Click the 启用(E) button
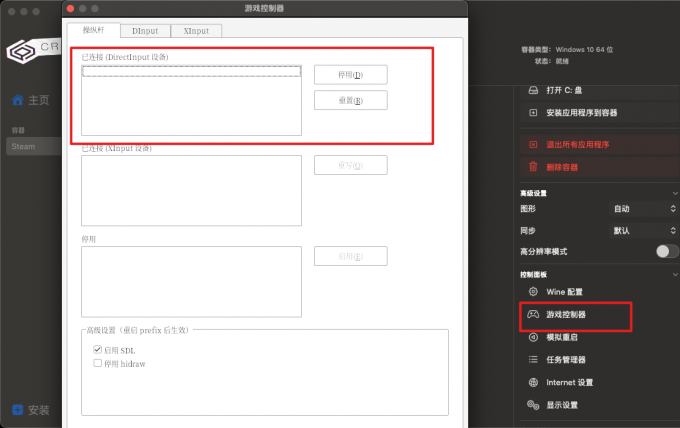The image size is (680, 428). pos(350,256)
